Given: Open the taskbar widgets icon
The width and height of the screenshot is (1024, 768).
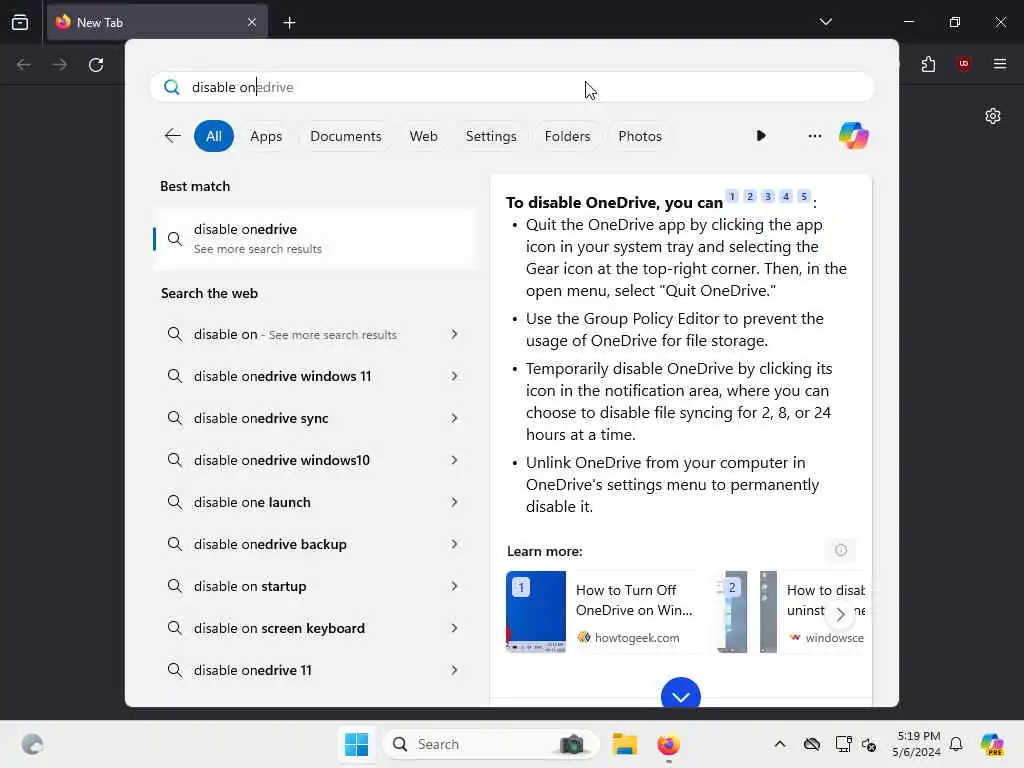Looking at the screenshot, I should tap(32, 744).
